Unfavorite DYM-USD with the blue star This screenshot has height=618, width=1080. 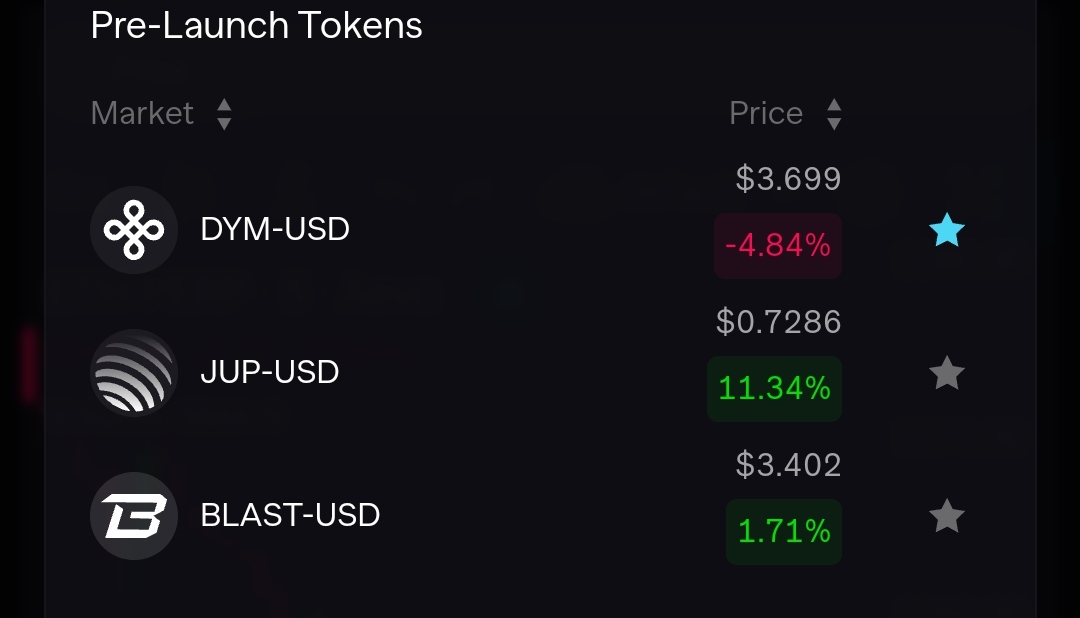click(946, 230)
